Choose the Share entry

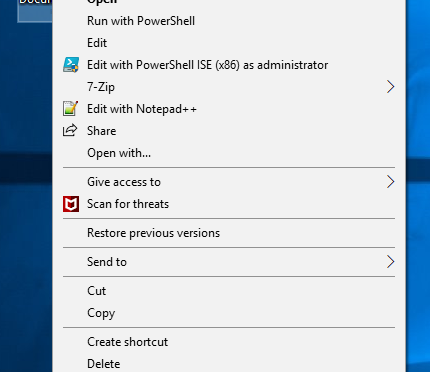tap(229, 131)
